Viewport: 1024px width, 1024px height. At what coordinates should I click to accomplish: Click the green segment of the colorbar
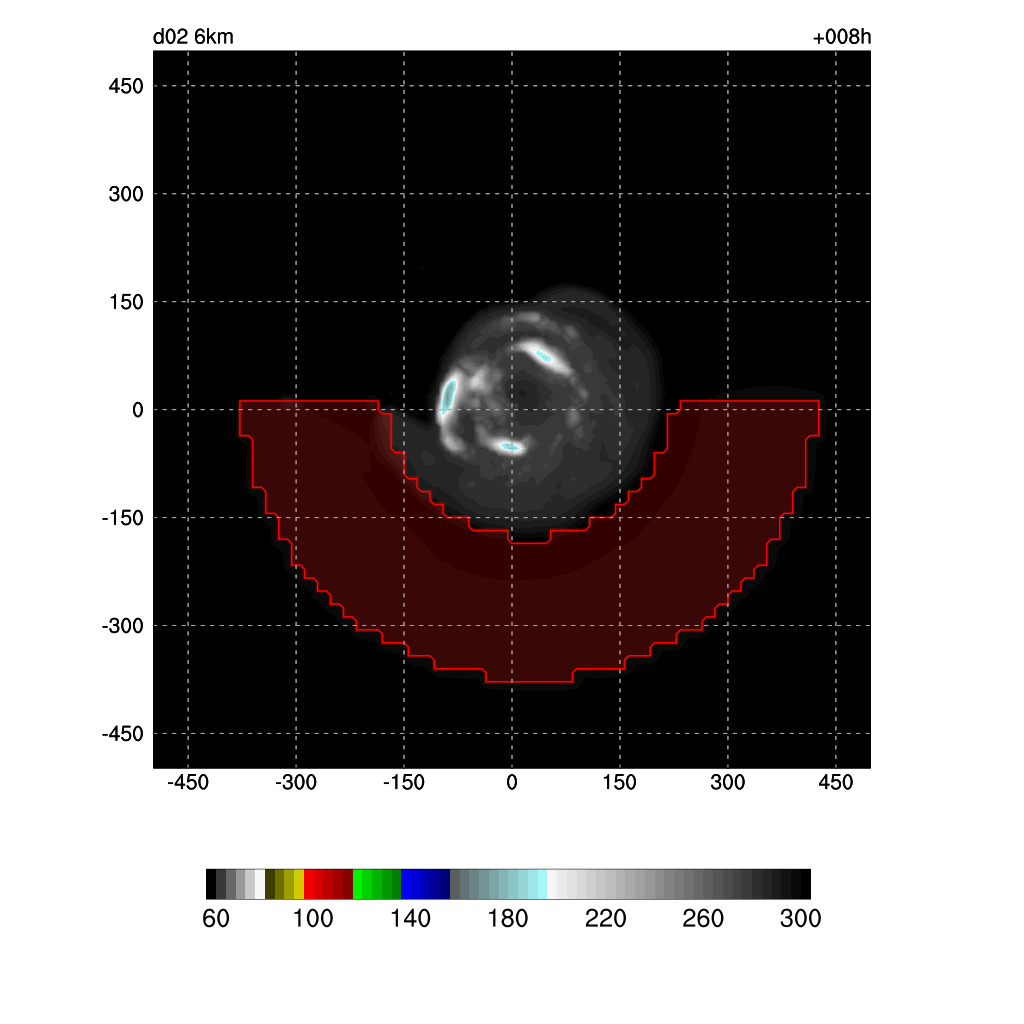coord(377,884)
